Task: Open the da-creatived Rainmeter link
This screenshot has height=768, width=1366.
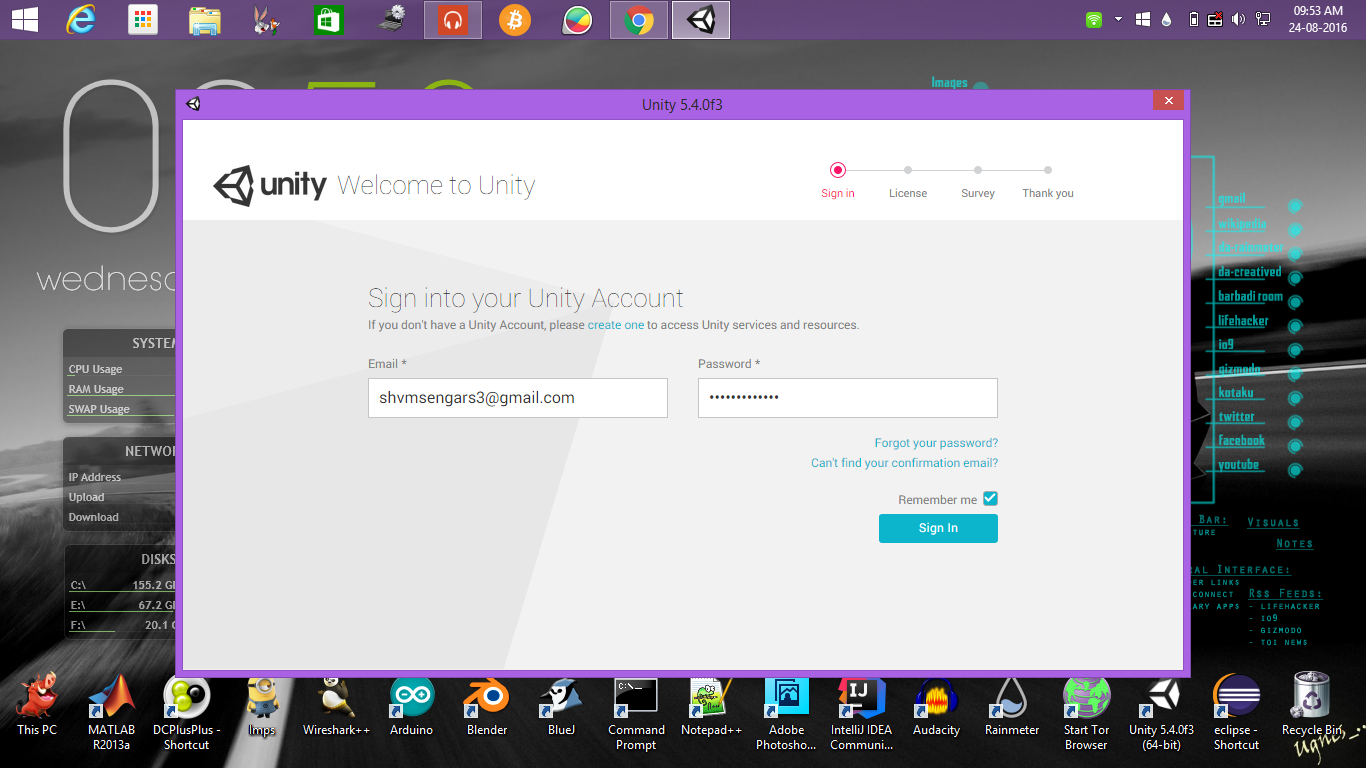Action: click(1249, 272)
